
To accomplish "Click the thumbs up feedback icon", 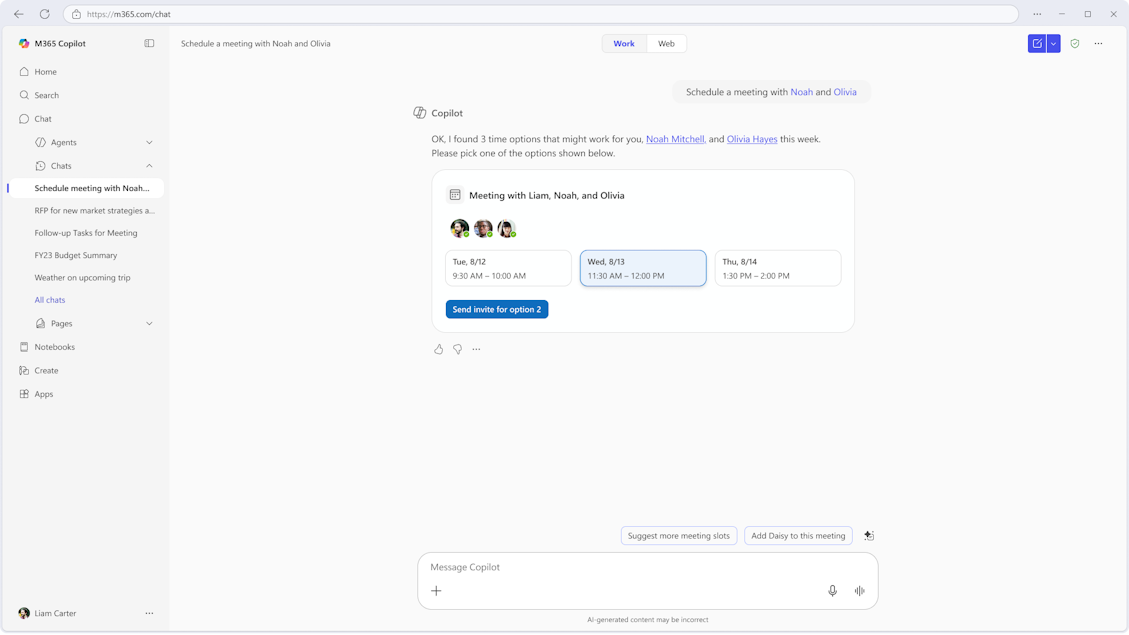I will pyautogui.click(x=438, y=349).
